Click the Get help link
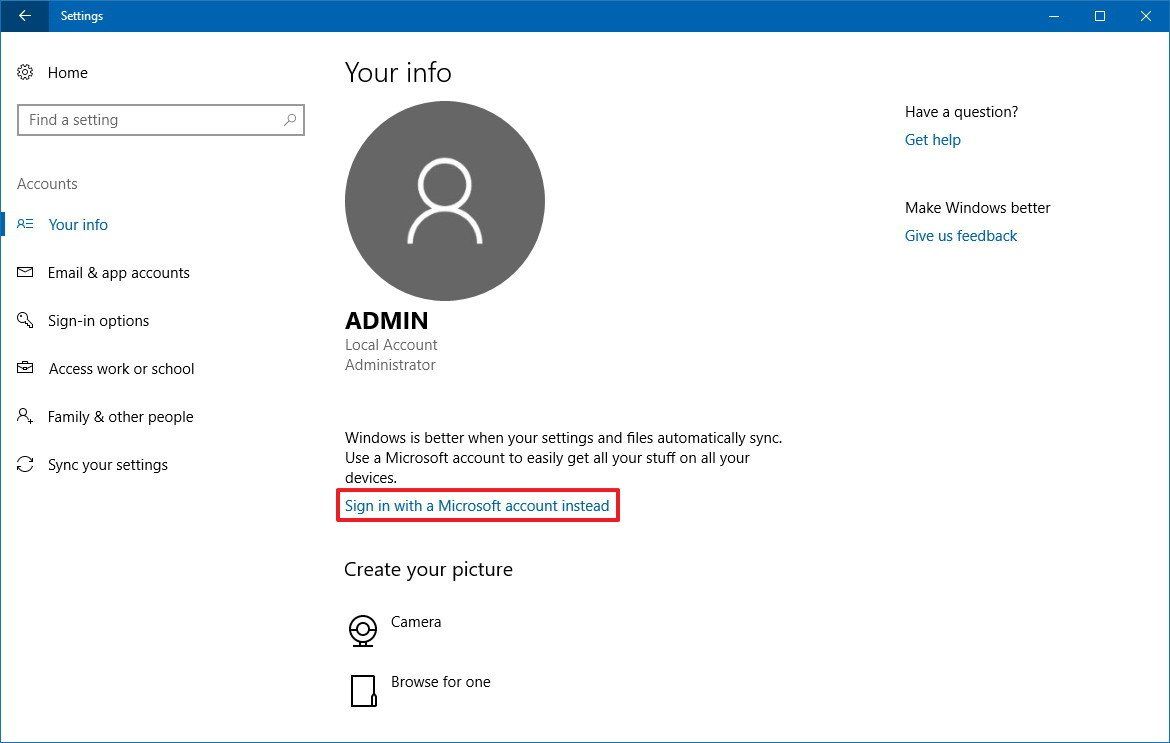This screenshot has height=743, width=1170. pyautogui.click(x=932, y=139)
